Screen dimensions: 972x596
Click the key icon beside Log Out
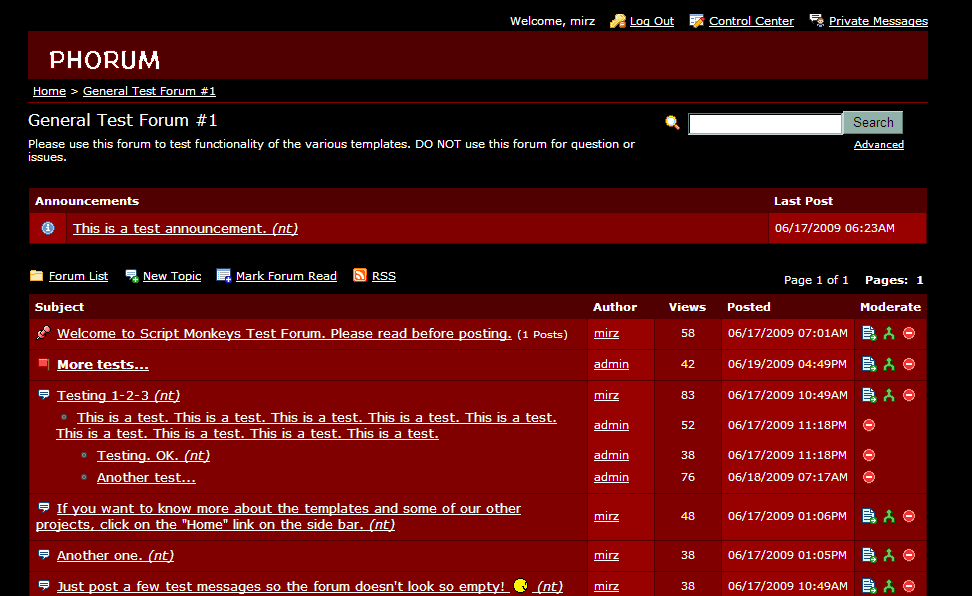pos(617,21)
